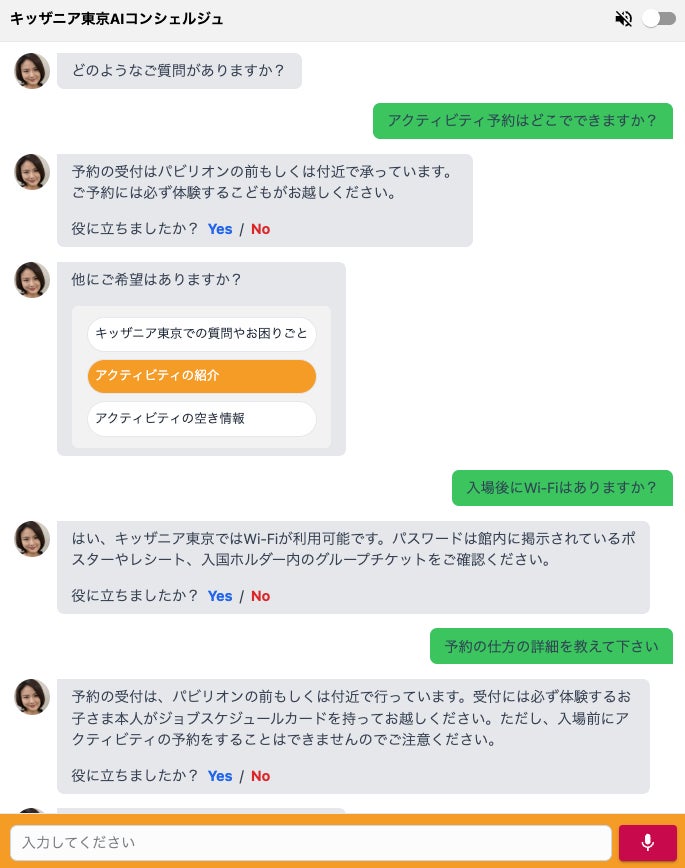Click Yes under the reservation details answer

tap(220, 776)
